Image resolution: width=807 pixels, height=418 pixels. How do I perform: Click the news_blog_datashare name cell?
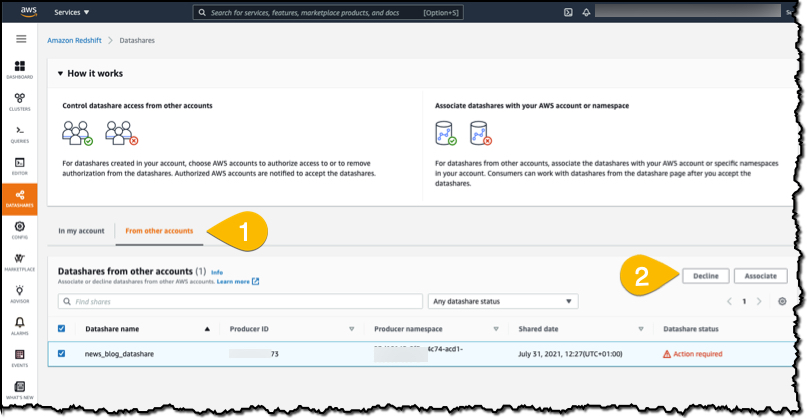click(x=119, y=354)
